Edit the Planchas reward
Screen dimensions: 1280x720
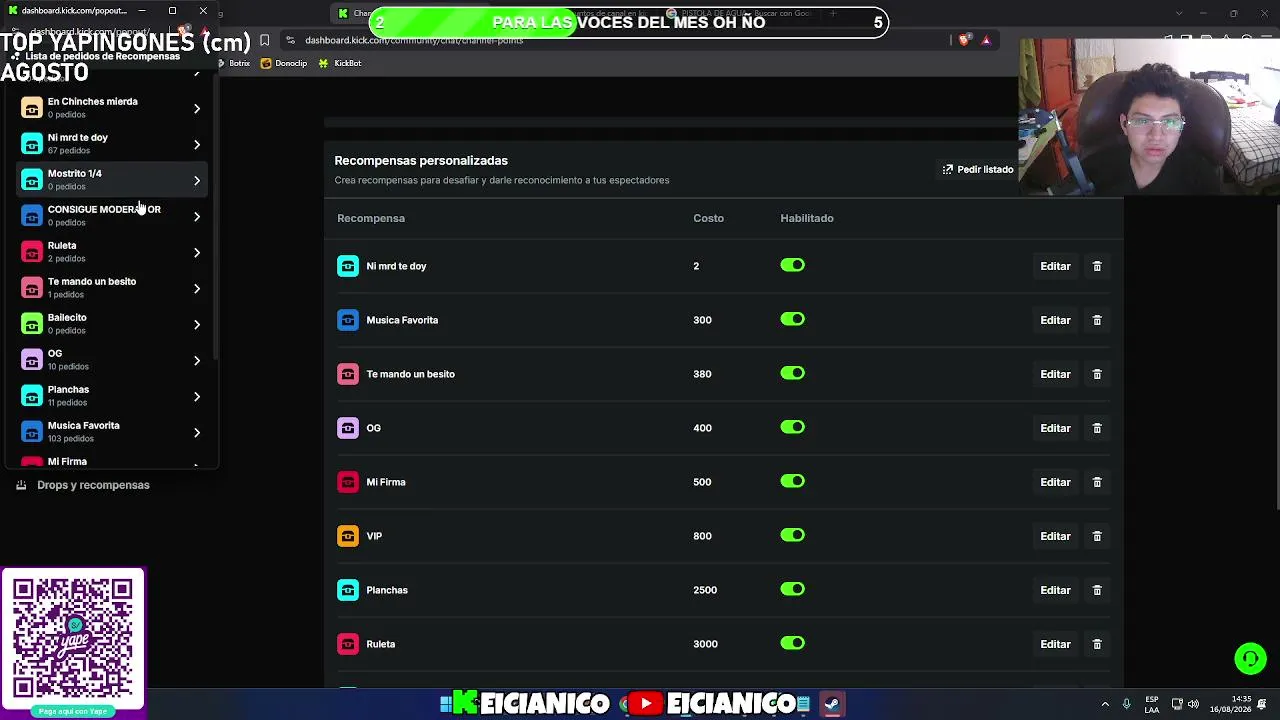[1055, 590]
